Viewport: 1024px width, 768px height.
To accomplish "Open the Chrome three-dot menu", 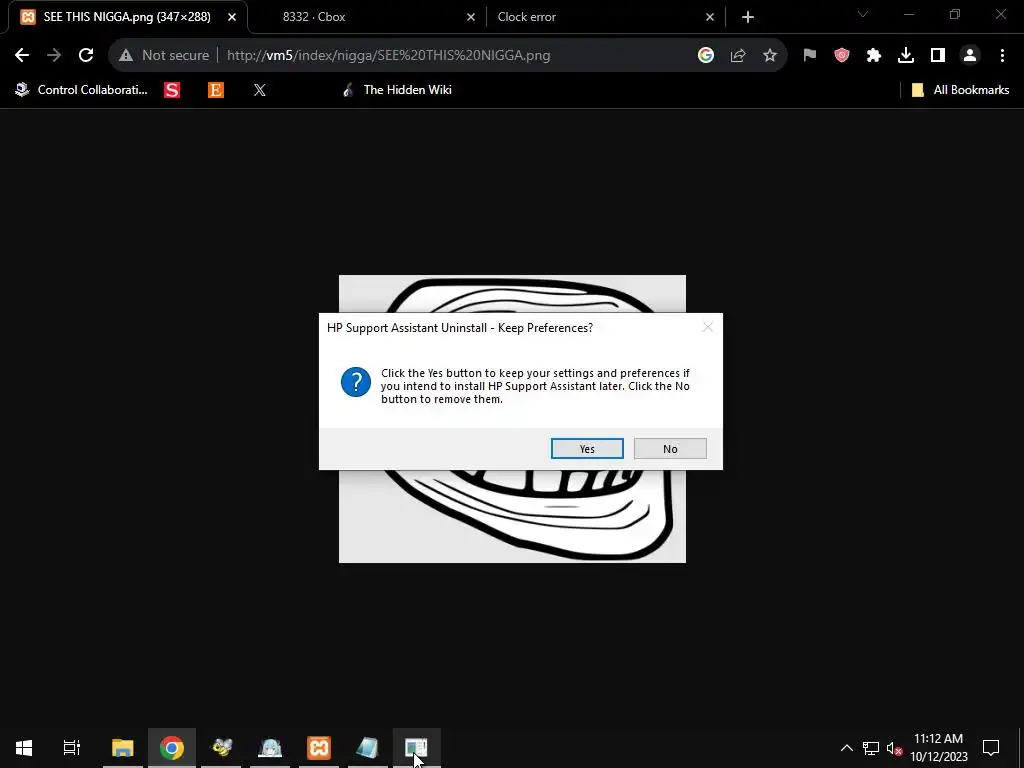I will (1002, 56).
